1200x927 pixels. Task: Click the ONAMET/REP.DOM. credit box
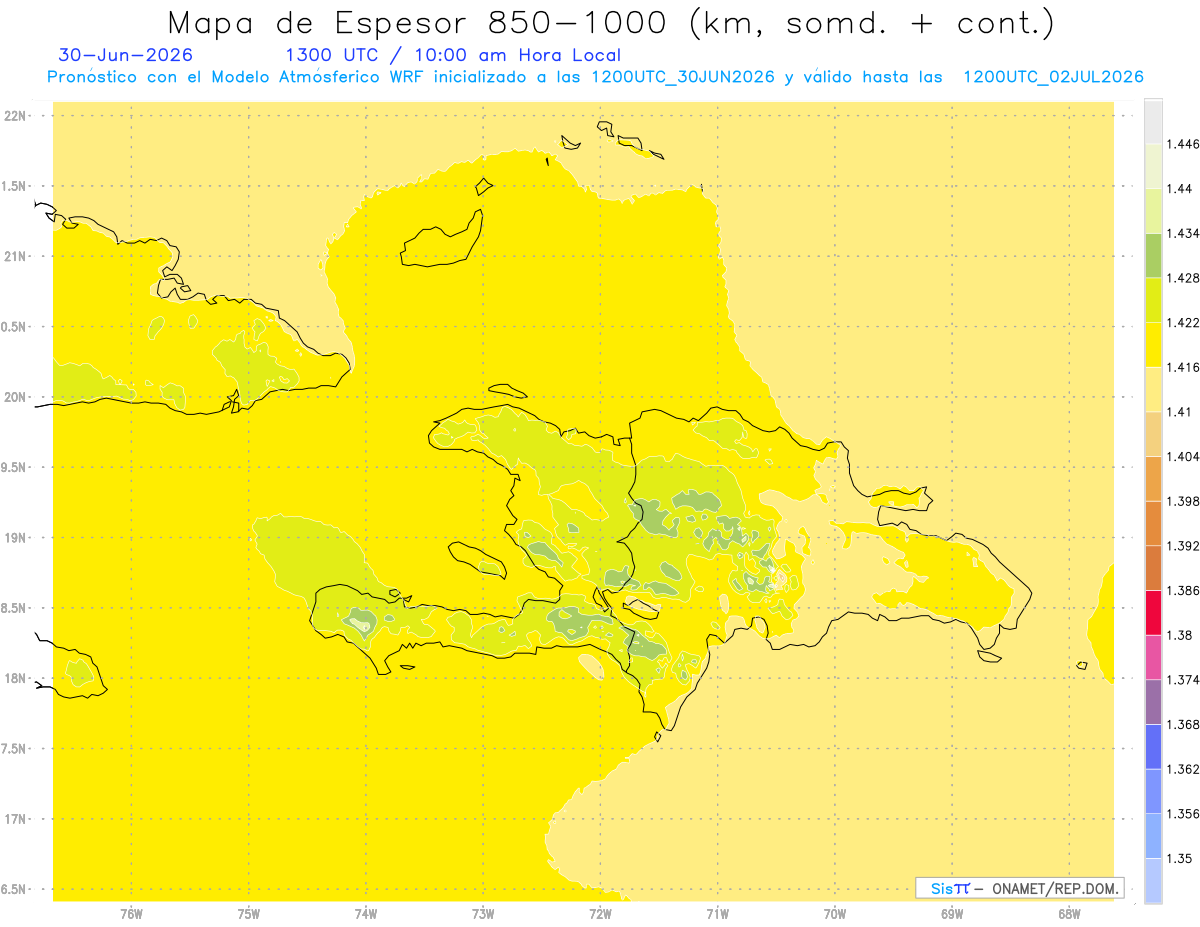[x=1020, y=888]
